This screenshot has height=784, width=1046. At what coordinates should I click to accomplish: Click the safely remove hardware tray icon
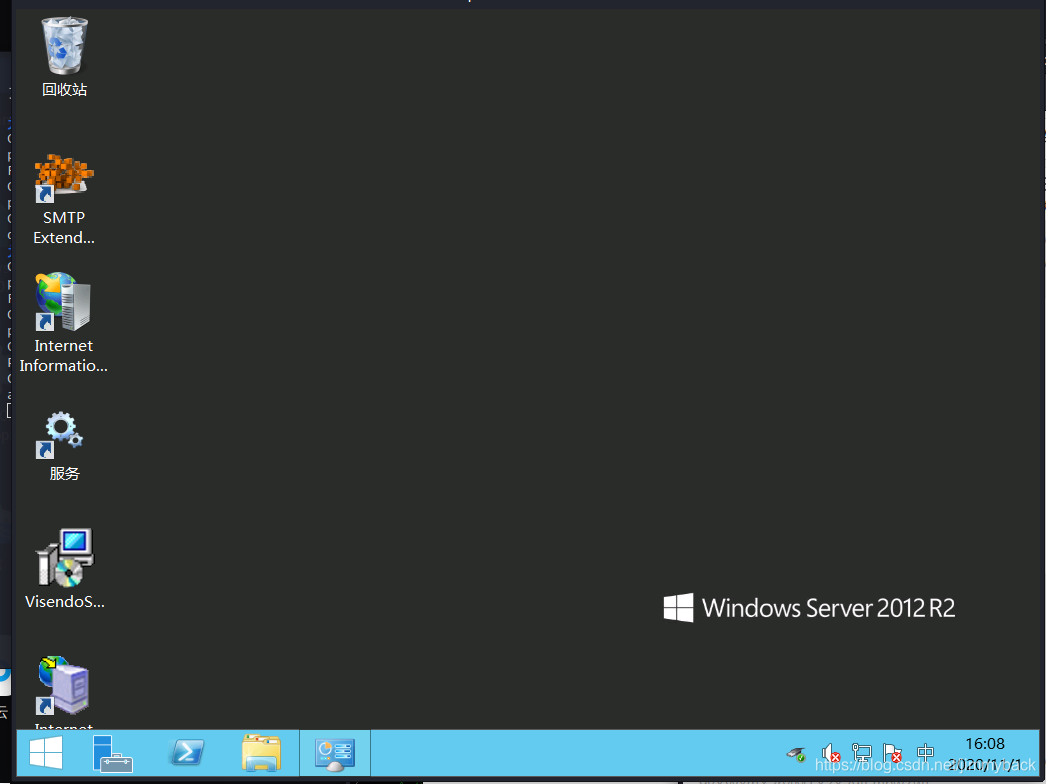[x=797, y=754]
